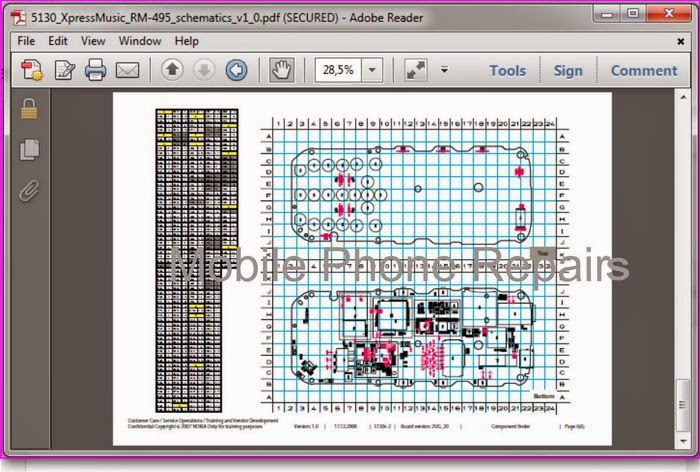
Task: Click the vertical scrollbar up arrow
Action: tap(683, 97)
